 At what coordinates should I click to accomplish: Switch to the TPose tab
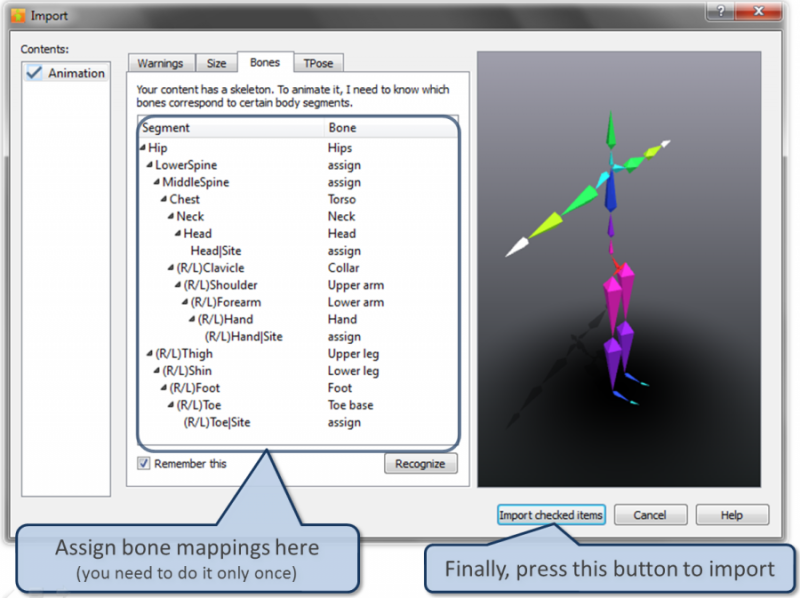[318, 63]
